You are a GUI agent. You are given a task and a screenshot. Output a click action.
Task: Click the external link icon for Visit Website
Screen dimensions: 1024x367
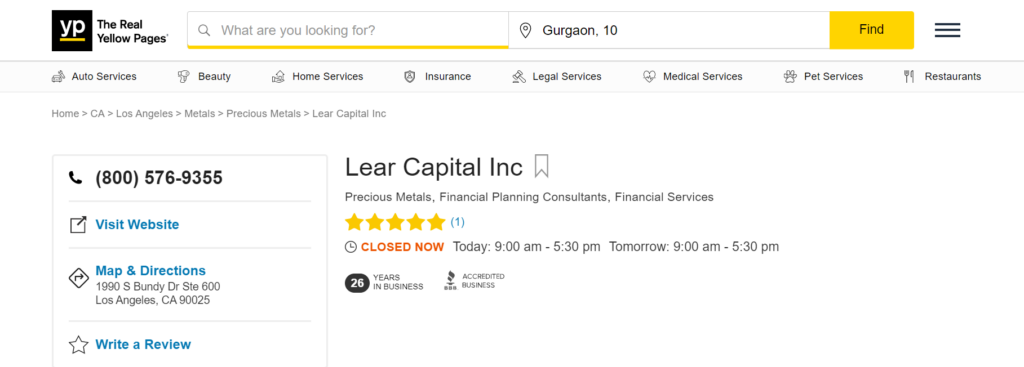pyautogui.click(x=78, y=225)
